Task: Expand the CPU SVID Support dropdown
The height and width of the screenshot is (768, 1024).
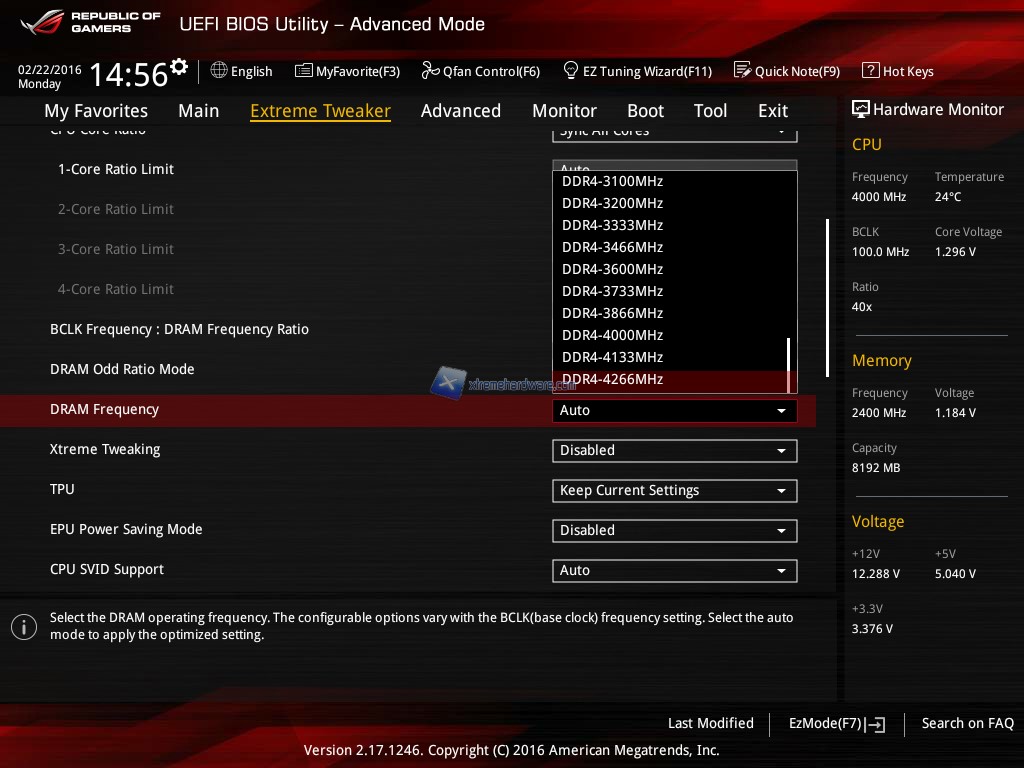Action: coord(674,570)
